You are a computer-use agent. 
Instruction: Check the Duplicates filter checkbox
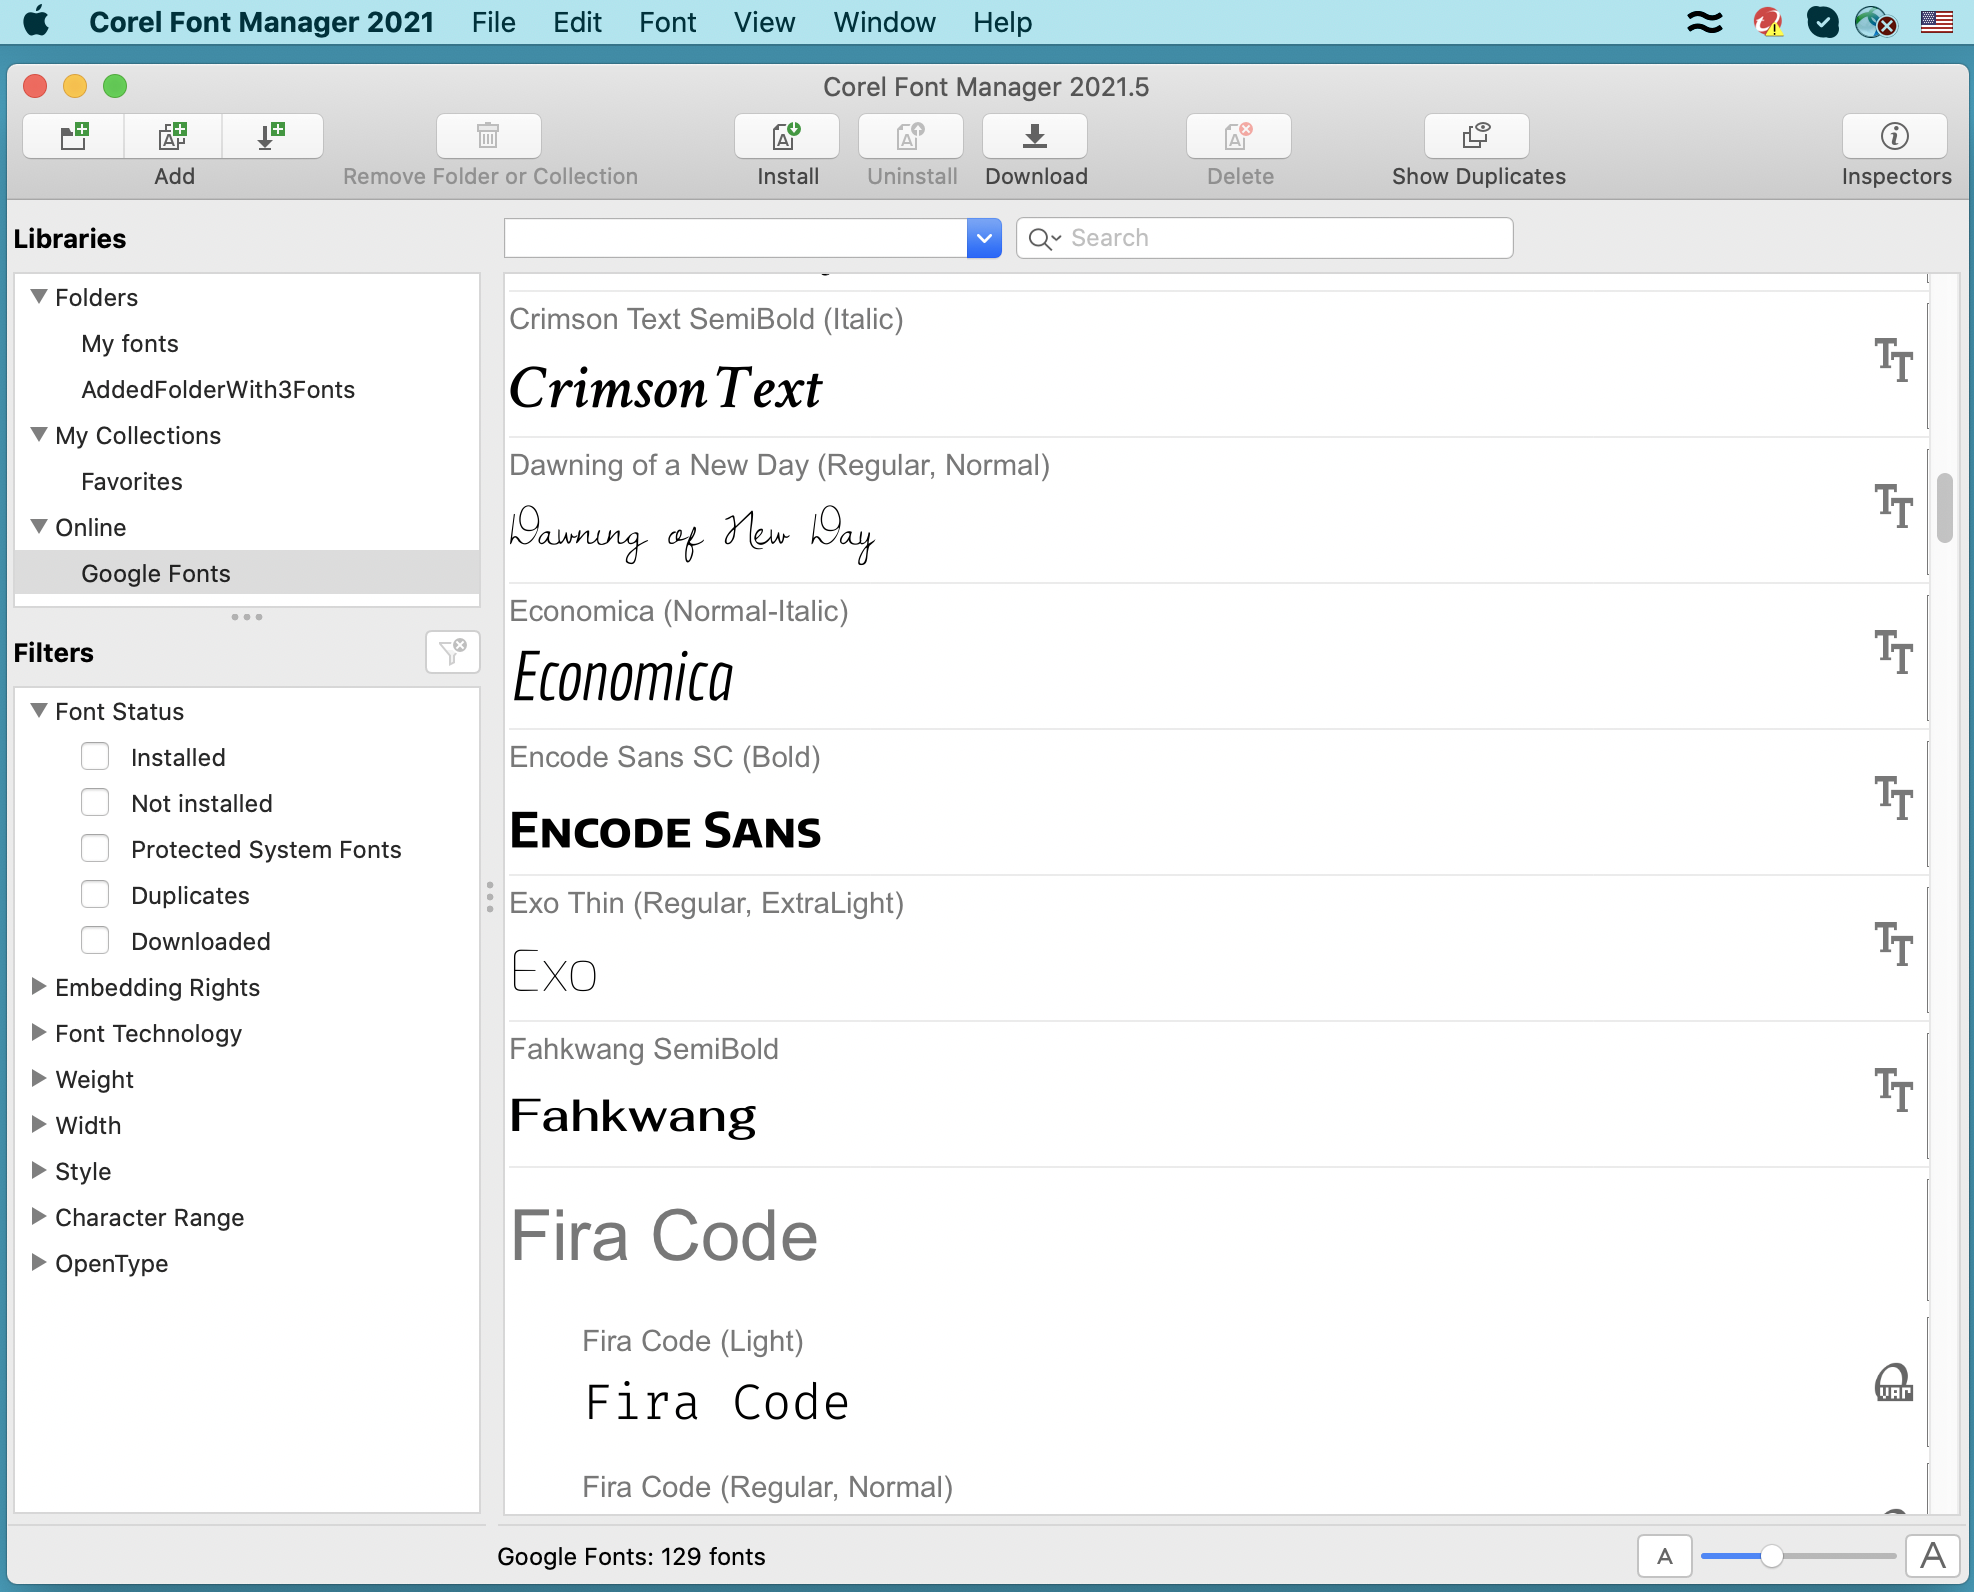point(95,895)
